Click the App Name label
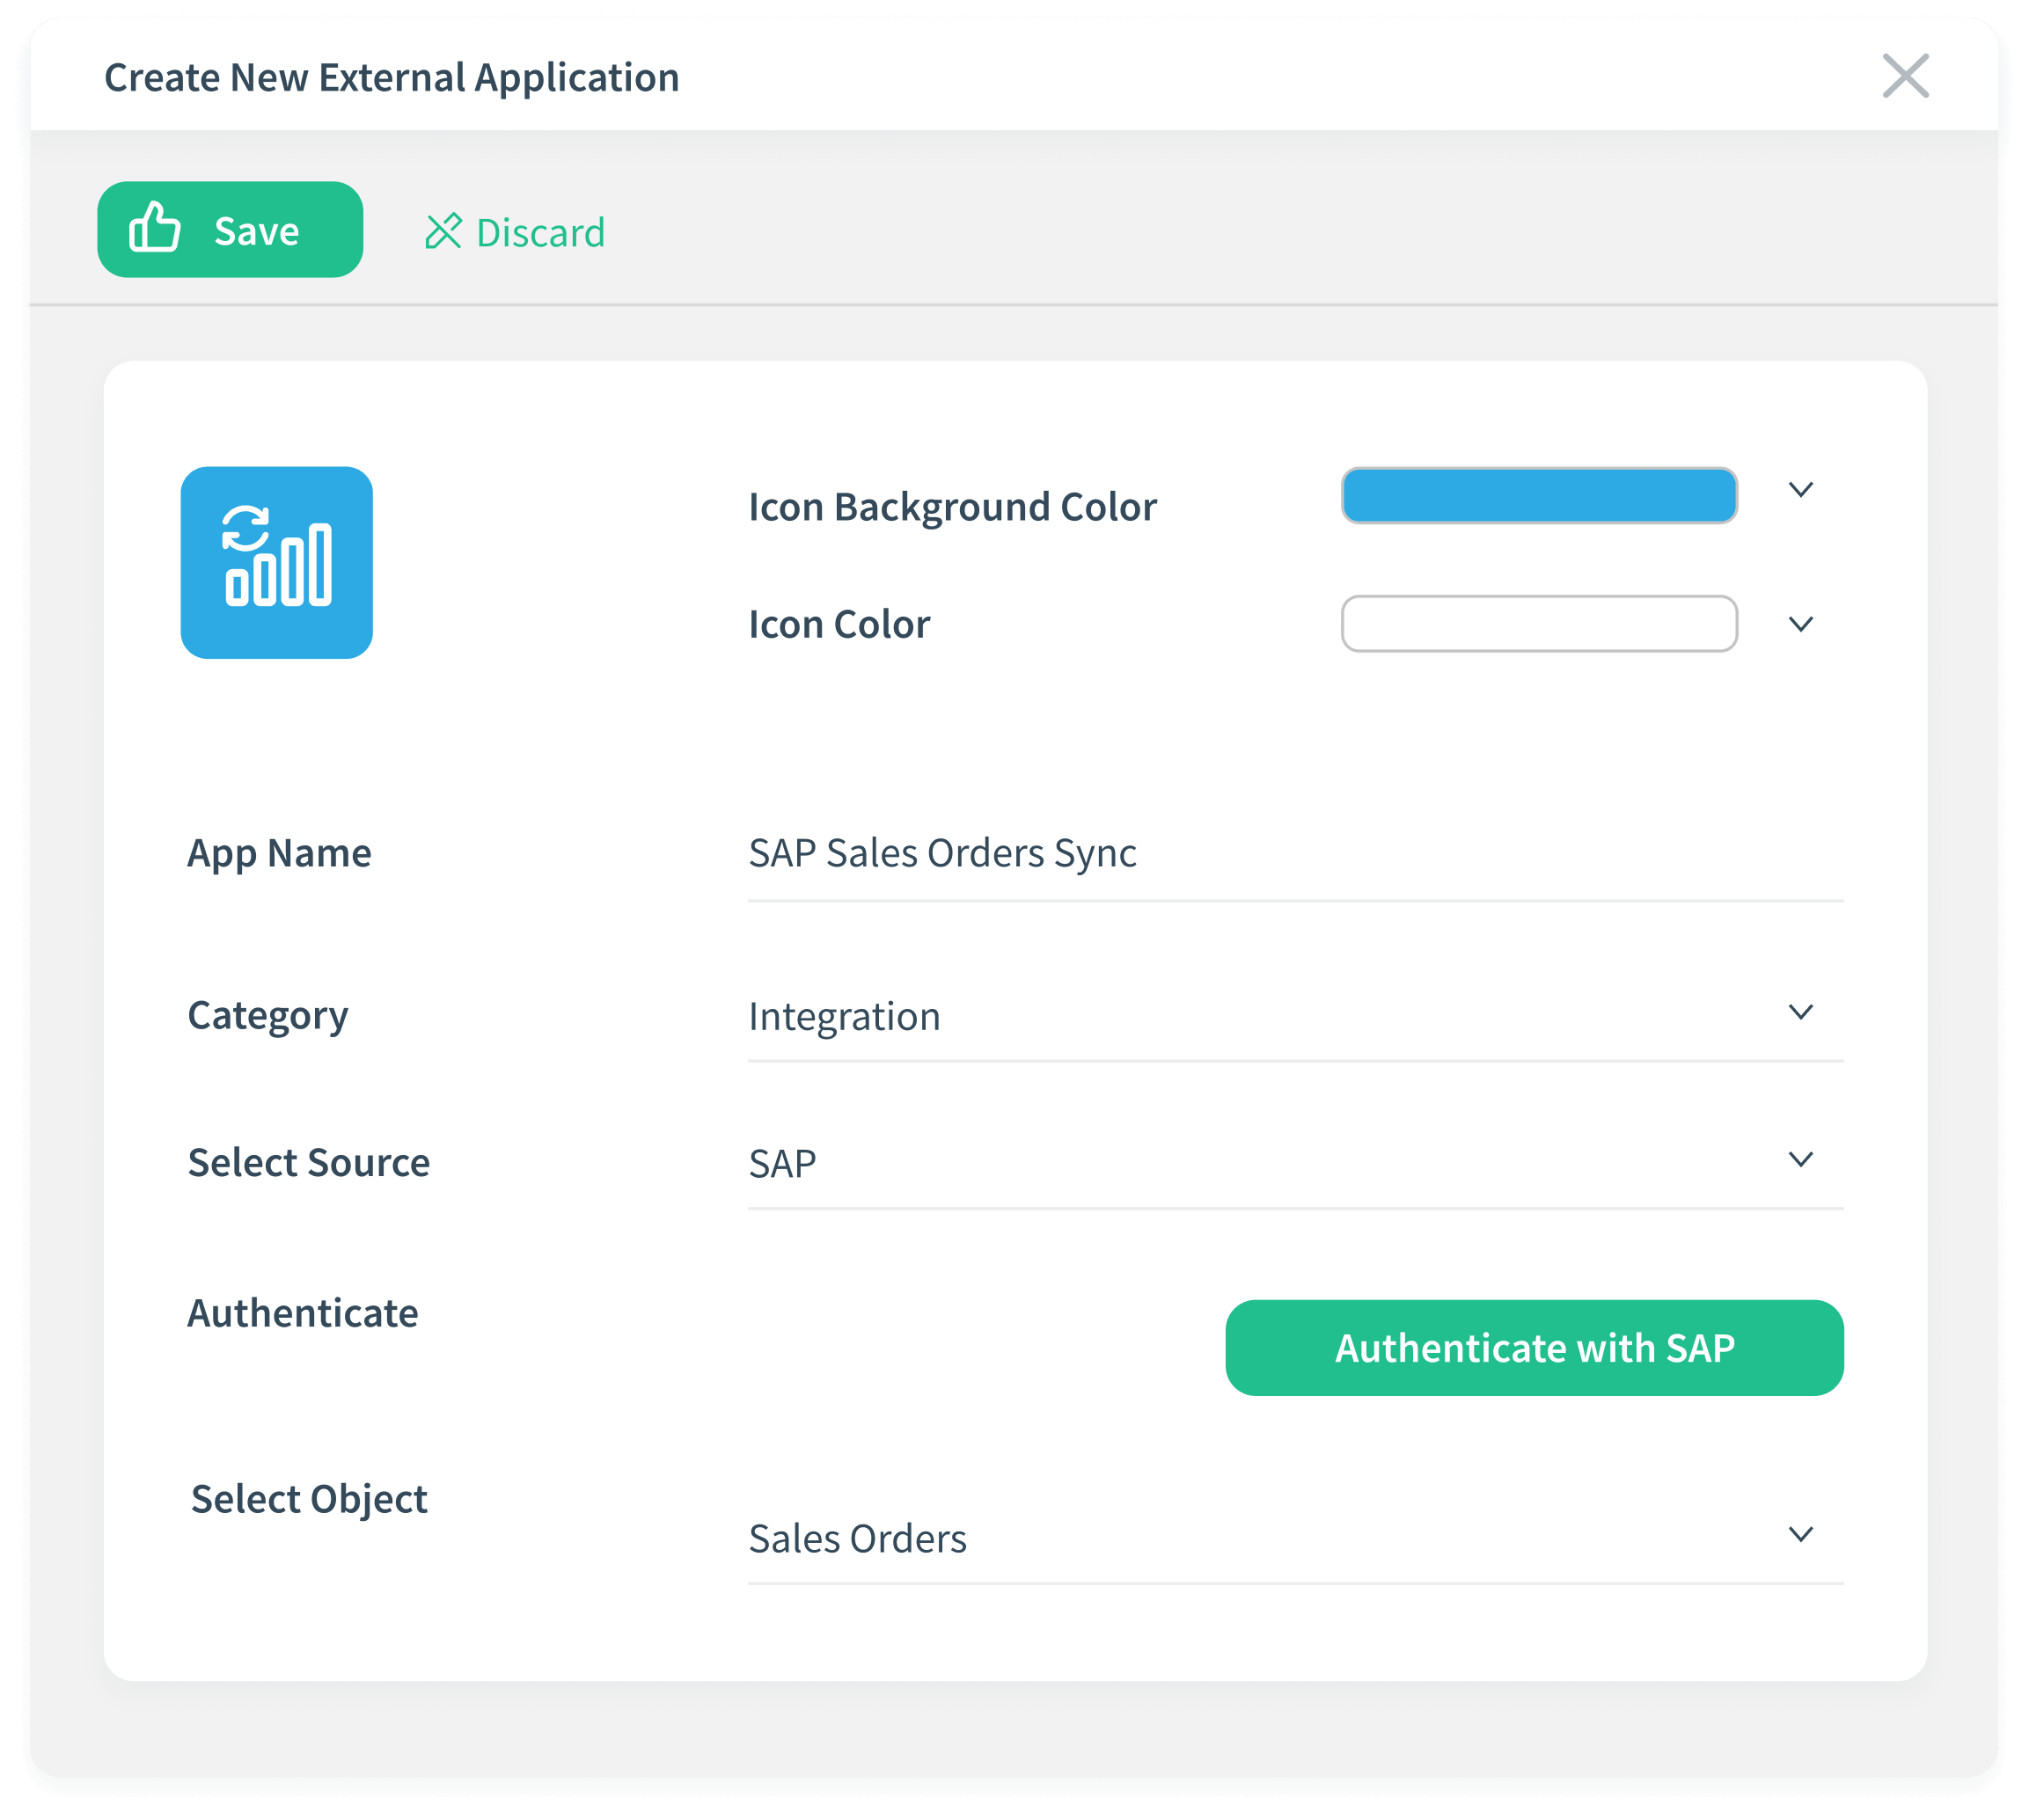This screenshot has height=1820, width=2029. click(279, 853)
